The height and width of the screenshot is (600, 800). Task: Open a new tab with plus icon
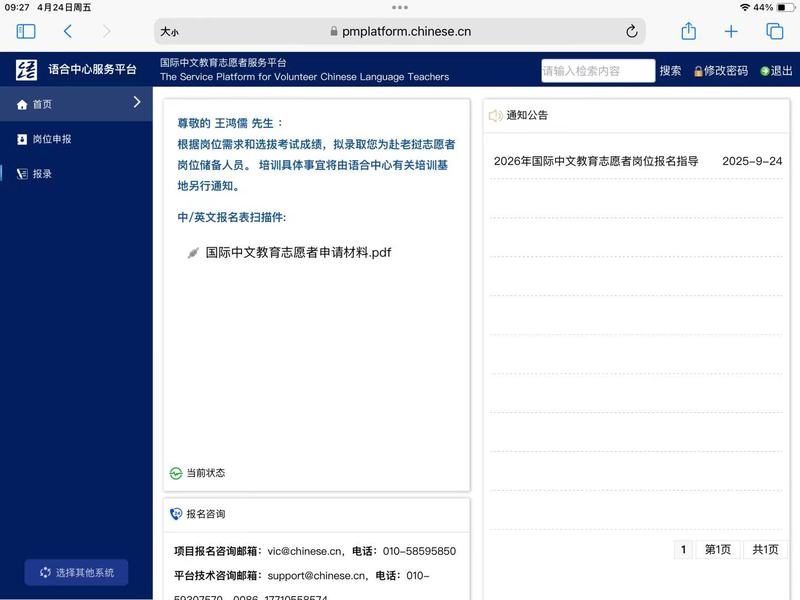(x=731, y=32)
